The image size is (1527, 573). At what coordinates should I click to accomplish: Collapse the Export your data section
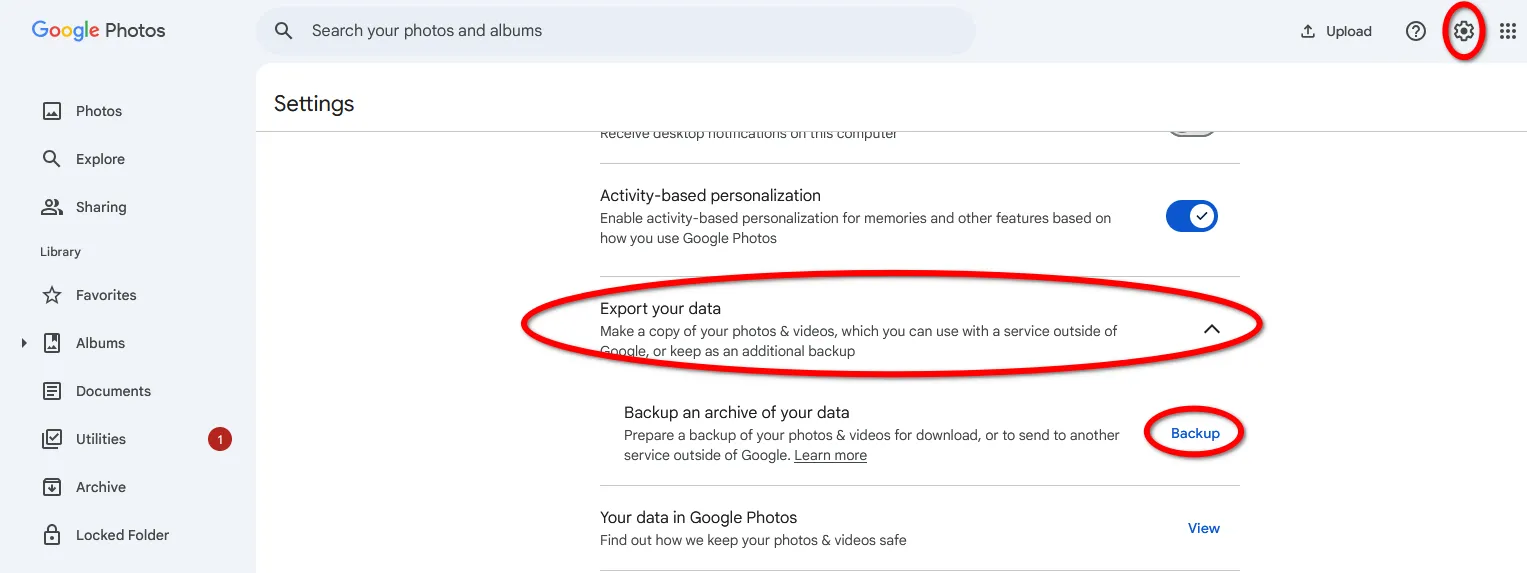[1212, 329]
